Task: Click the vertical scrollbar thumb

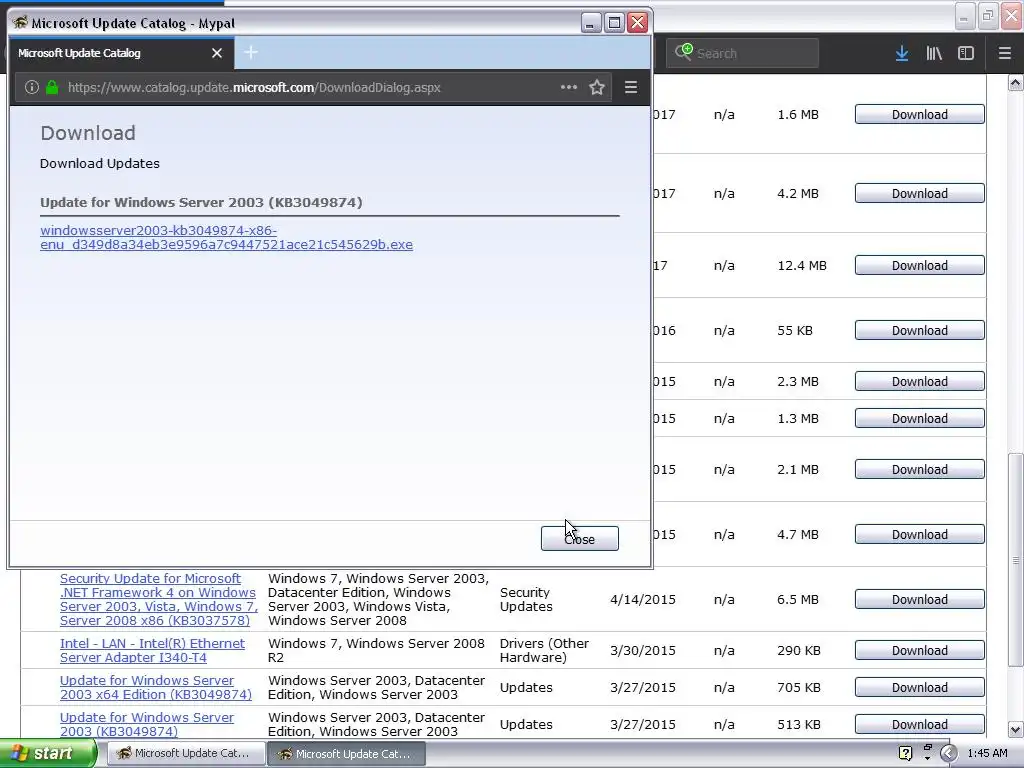Action: click(1015, 560)
